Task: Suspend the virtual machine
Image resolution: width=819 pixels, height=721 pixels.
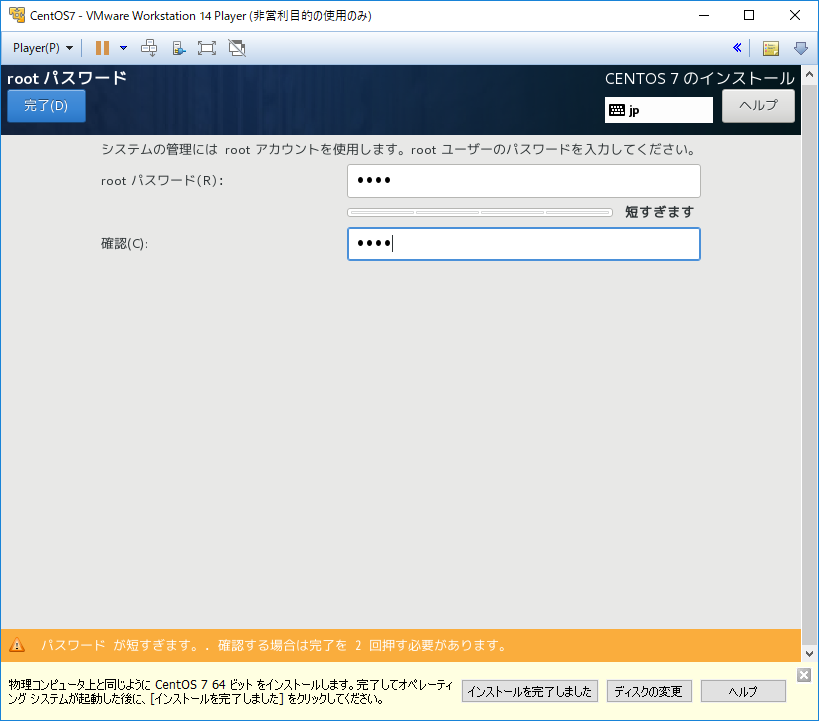Action: (x=102, y=47)
